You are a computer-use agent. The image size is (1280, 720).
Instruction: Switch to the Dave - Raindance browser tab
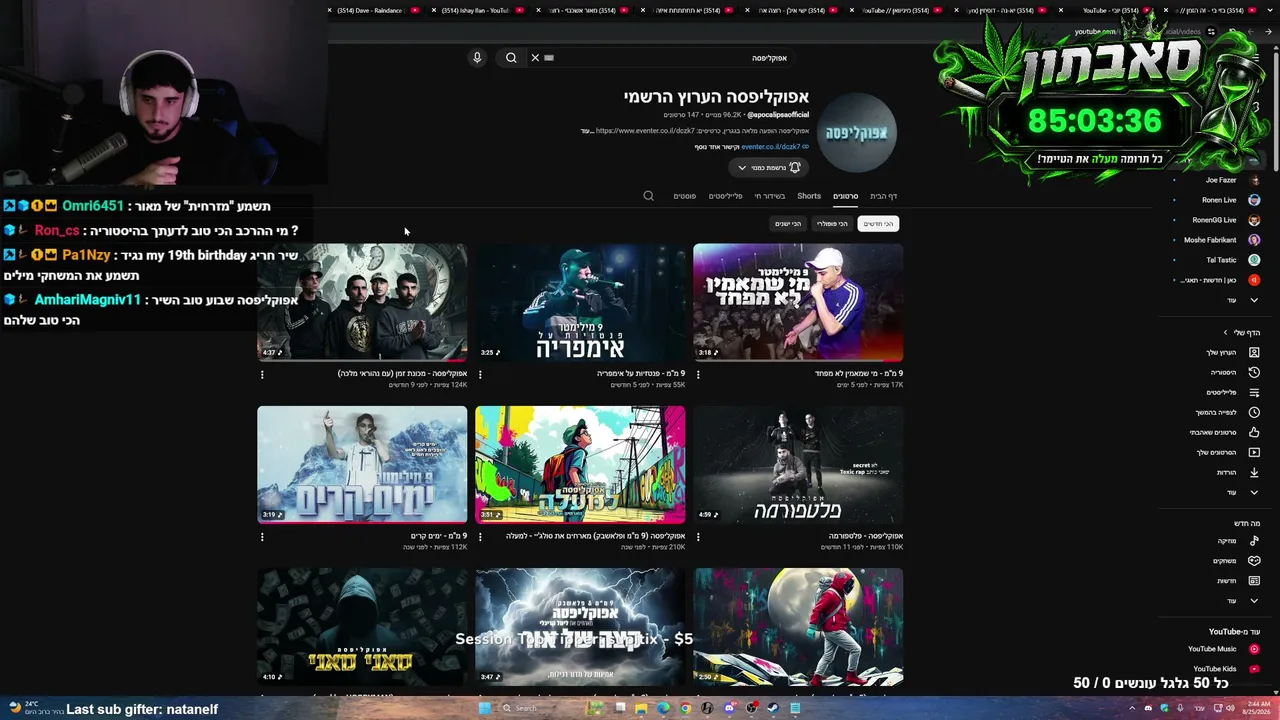[375, 10]
